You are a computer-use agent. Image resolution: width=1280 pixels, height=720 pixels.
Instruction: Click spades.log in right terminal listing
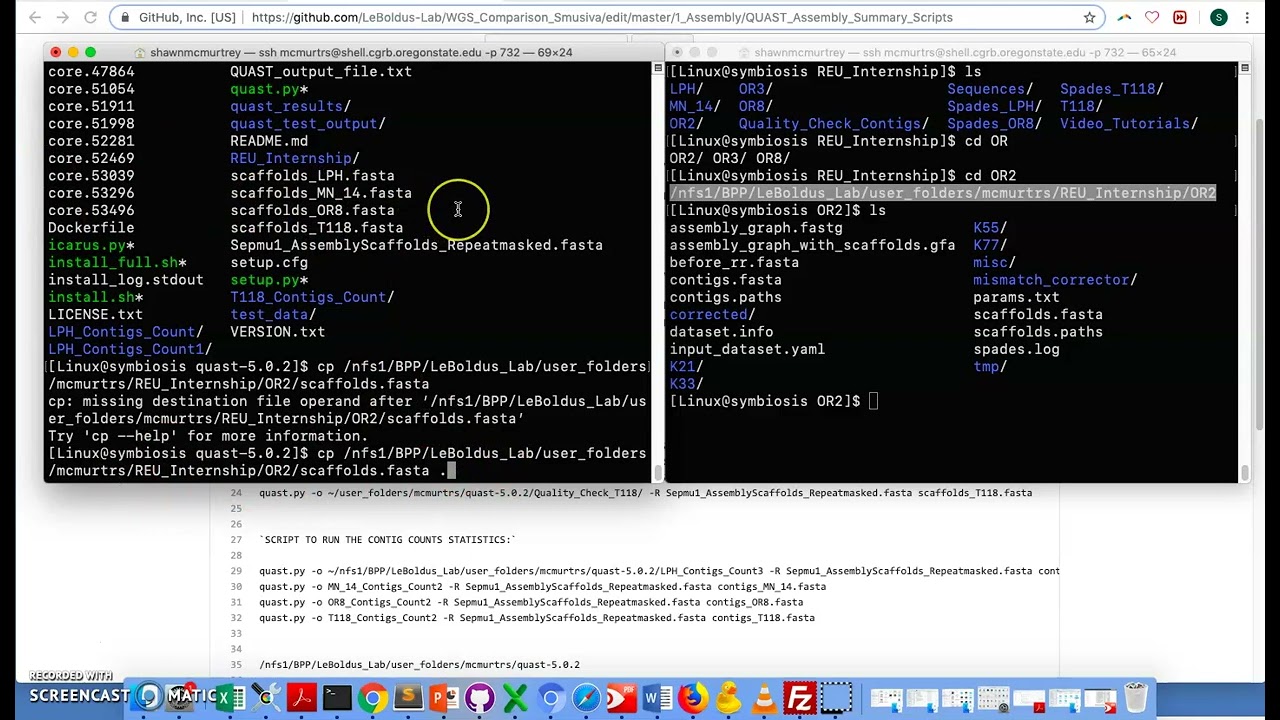[x=1016, y=350]
